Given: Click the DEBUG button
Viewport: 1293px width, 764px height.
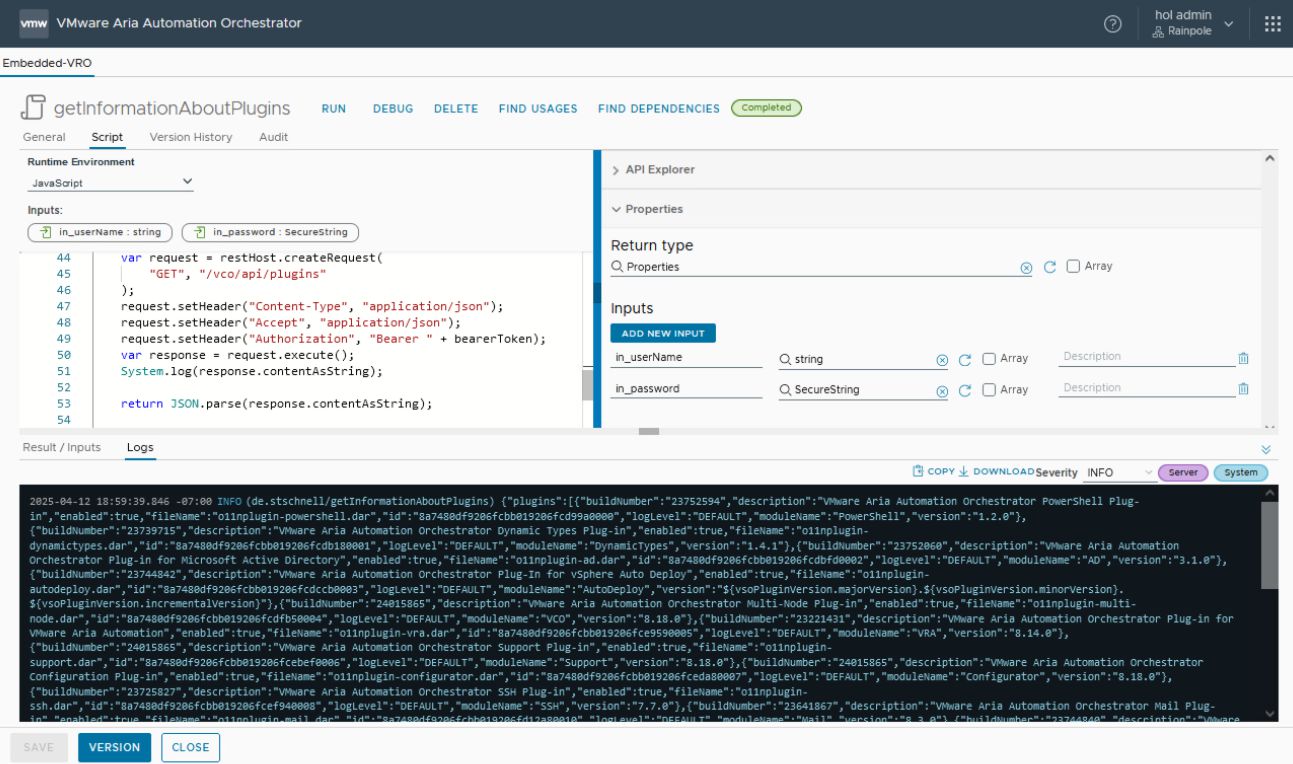Looking at the screenshot, I should point(393,108).
